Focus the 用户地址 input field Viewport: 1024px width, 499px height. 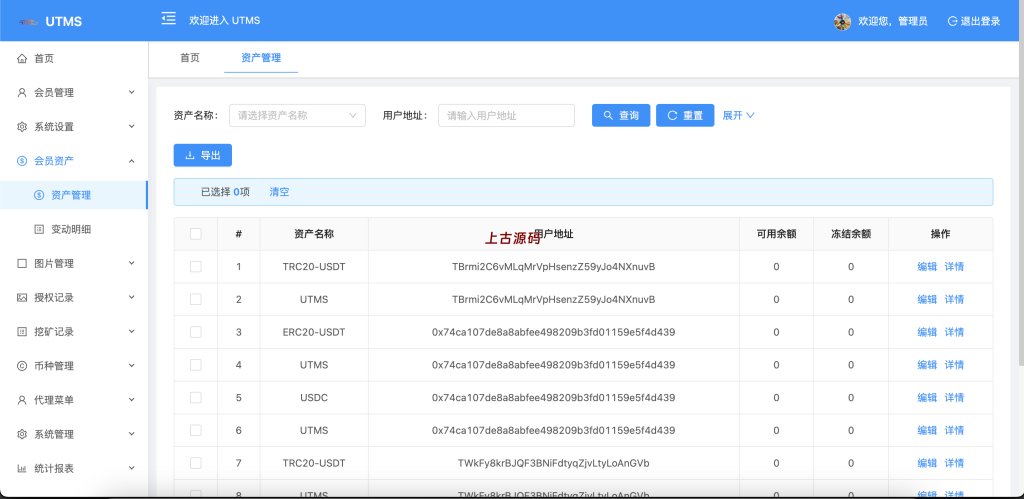tap(506, 116)
